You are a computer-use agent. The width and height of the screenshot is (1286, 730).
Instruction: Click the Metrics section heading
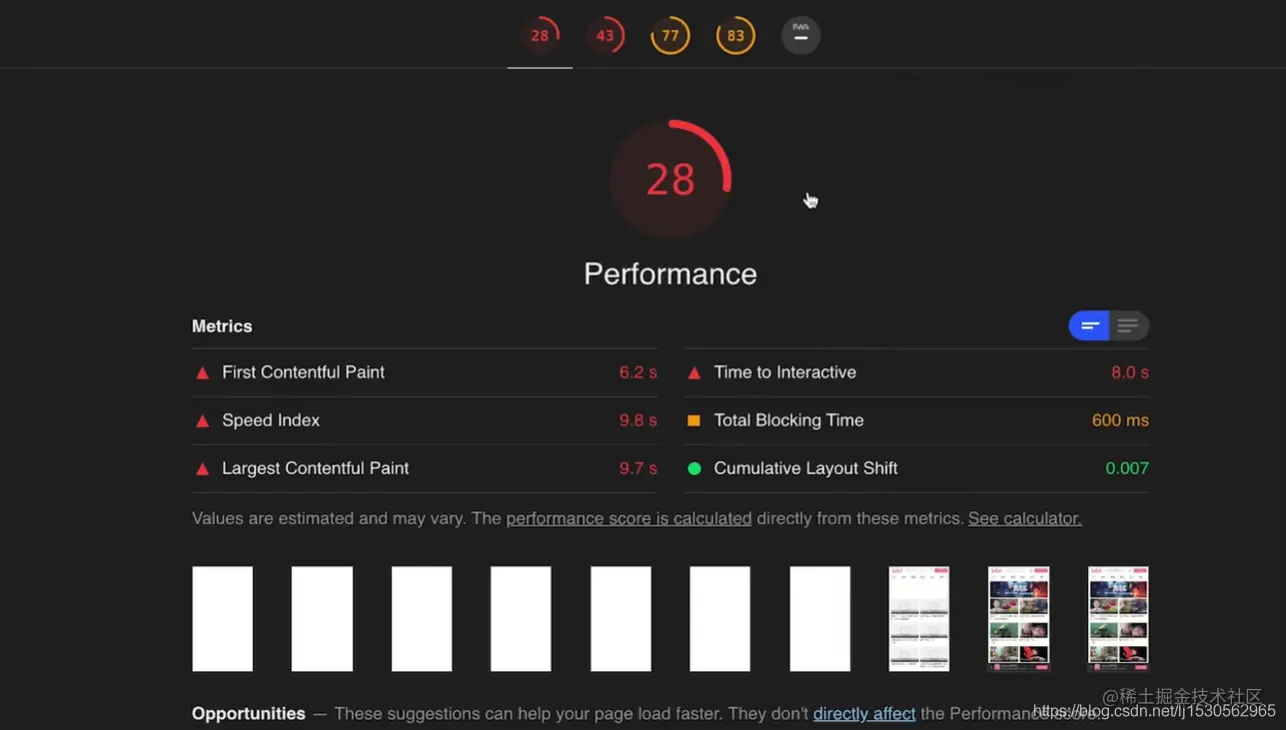[x=222, y=326]
